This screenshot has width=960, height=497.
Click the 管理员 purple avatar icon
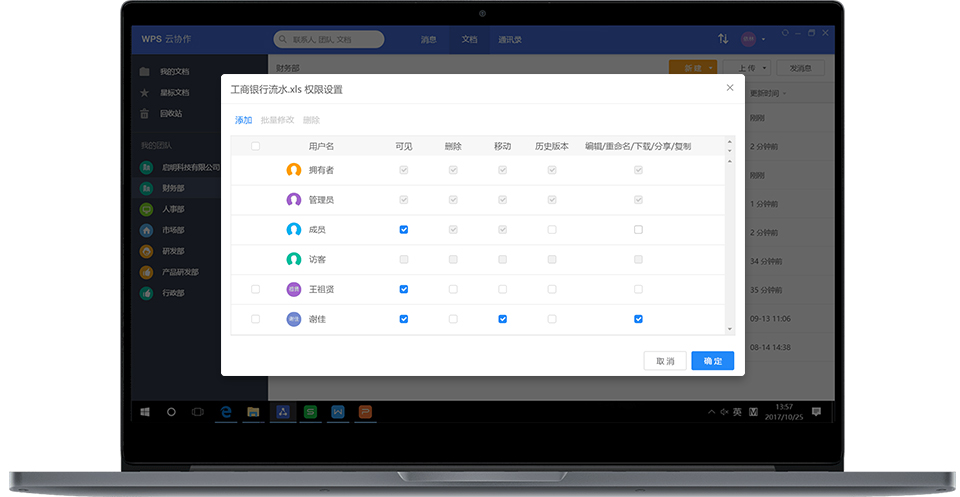(293, 200)
